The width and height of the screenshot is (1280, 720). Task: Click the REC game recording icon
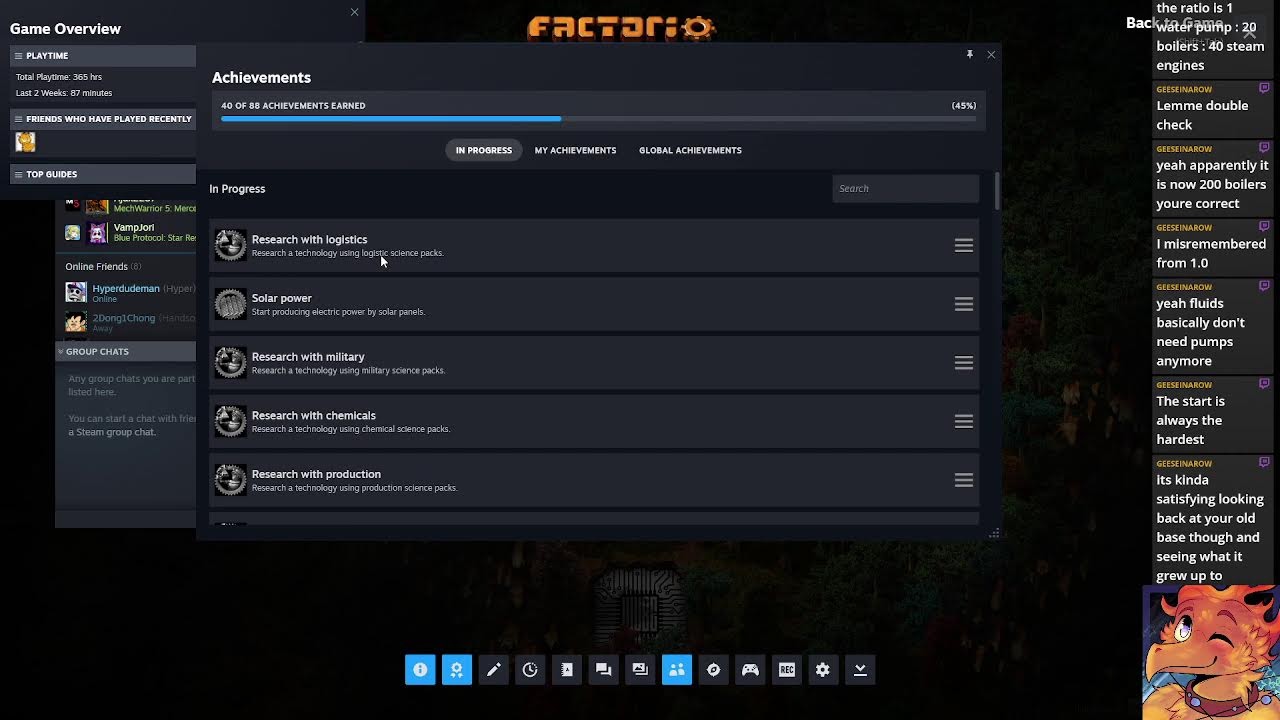click(x=787, y=670)
